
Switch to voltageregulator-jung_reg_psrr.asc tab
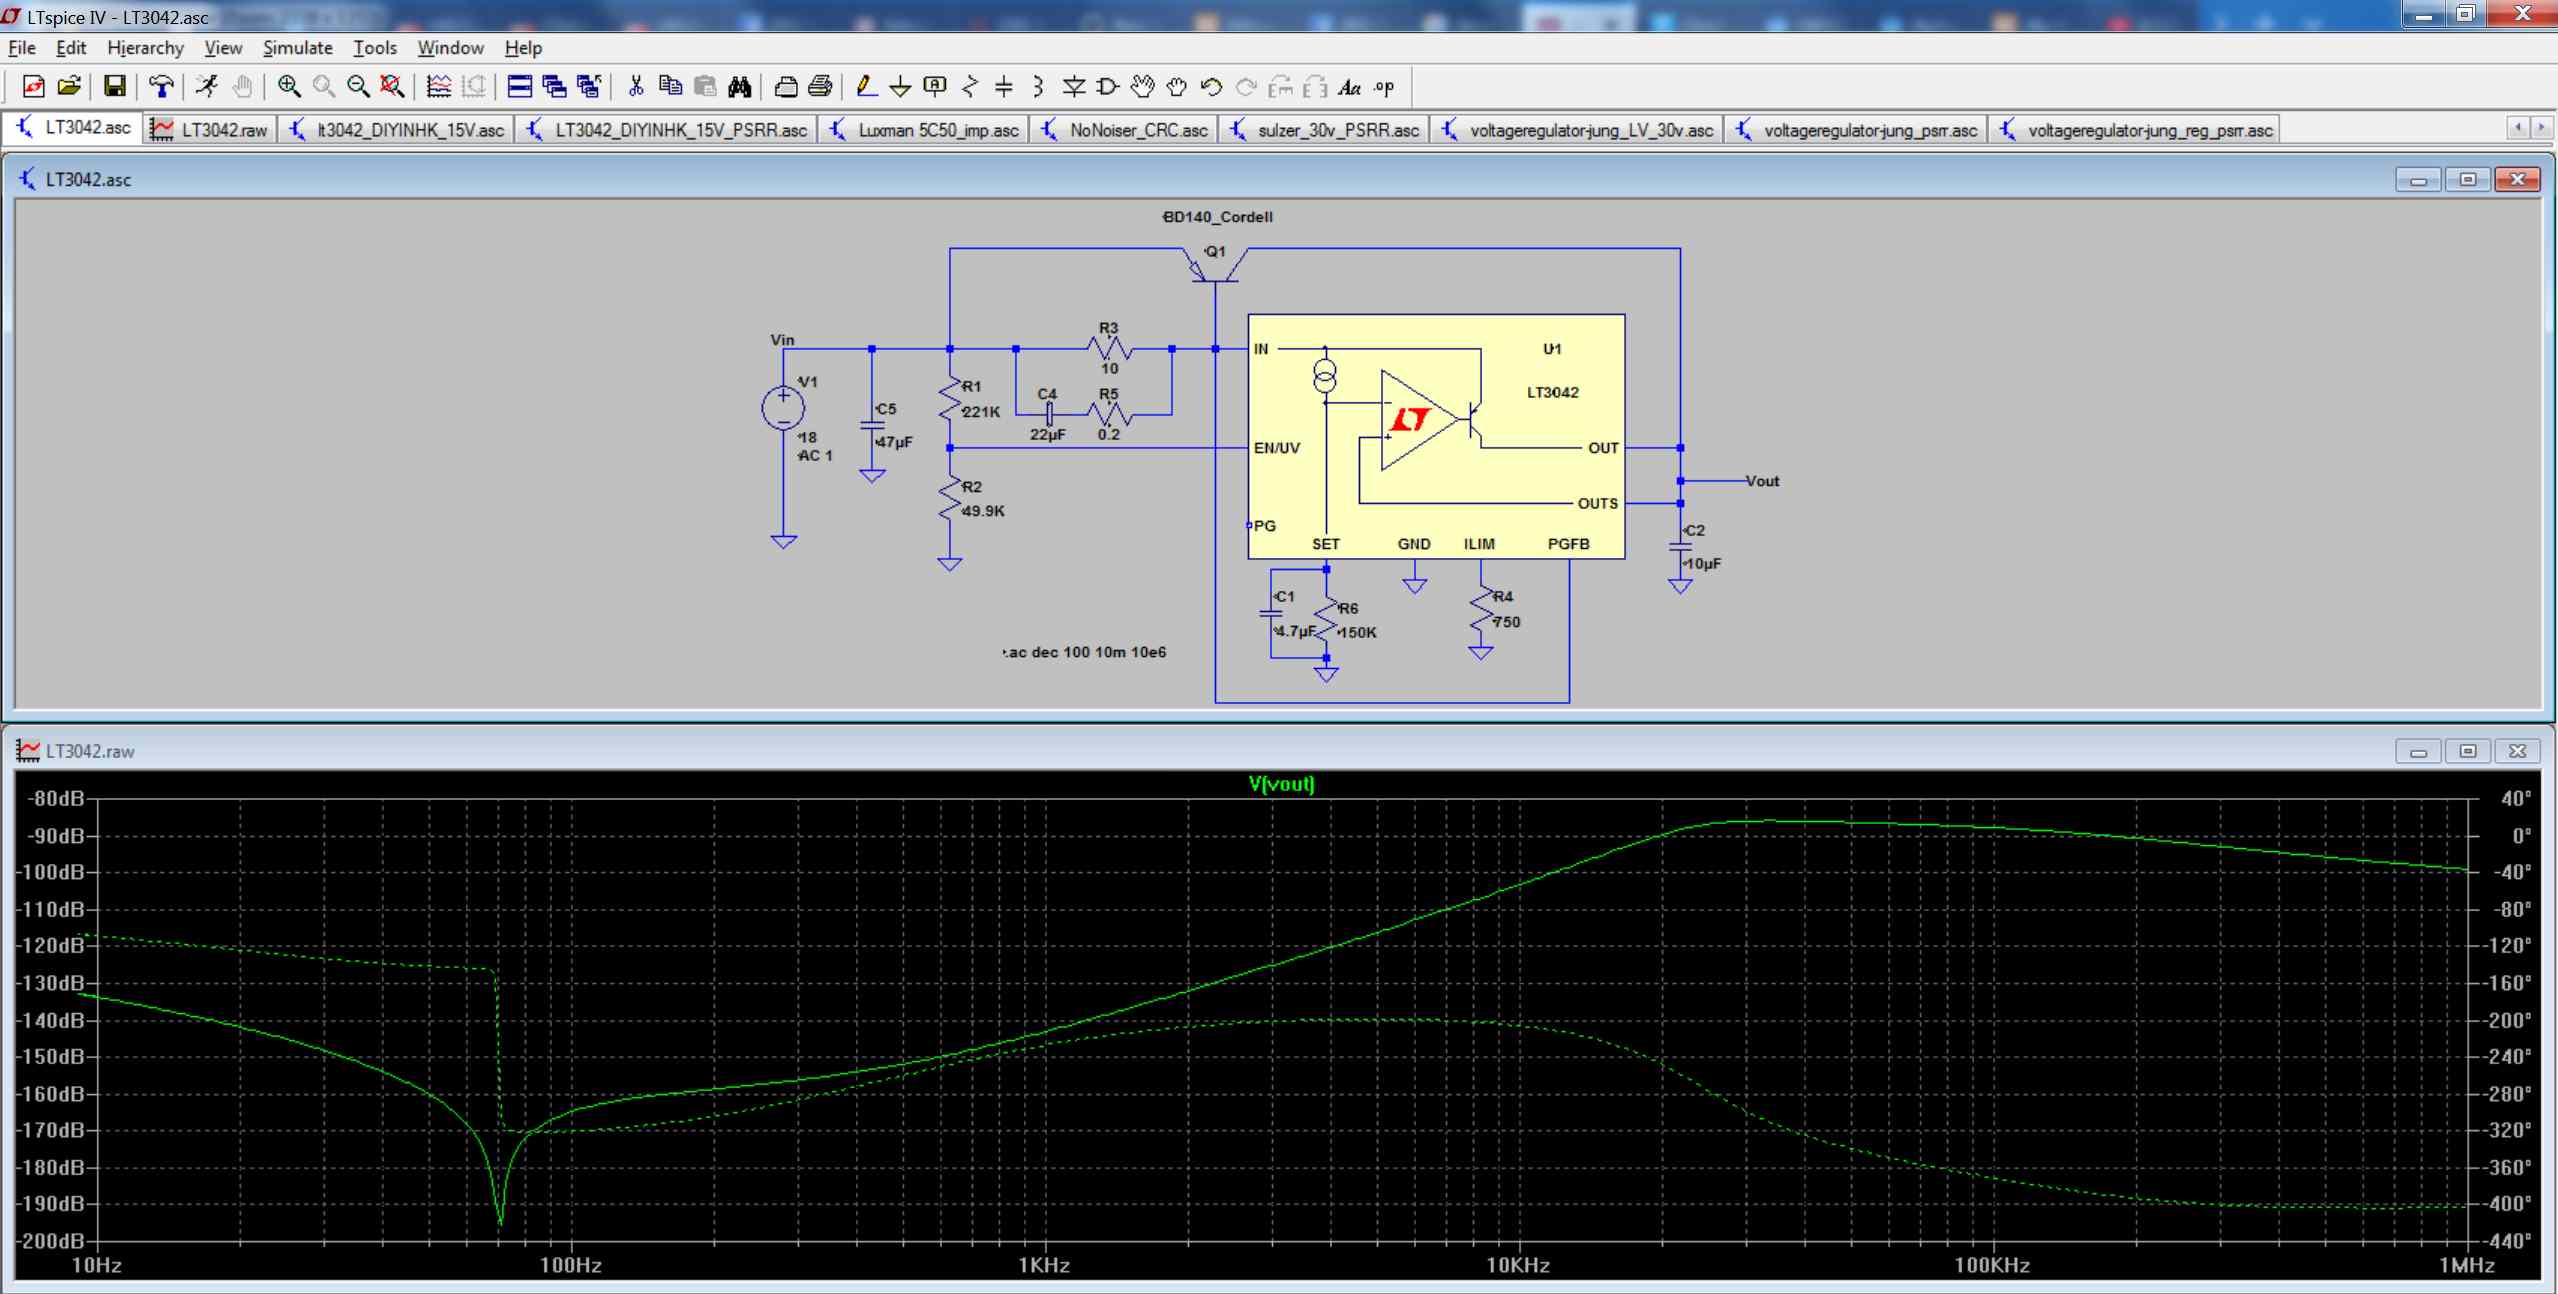pos(2136,130)
